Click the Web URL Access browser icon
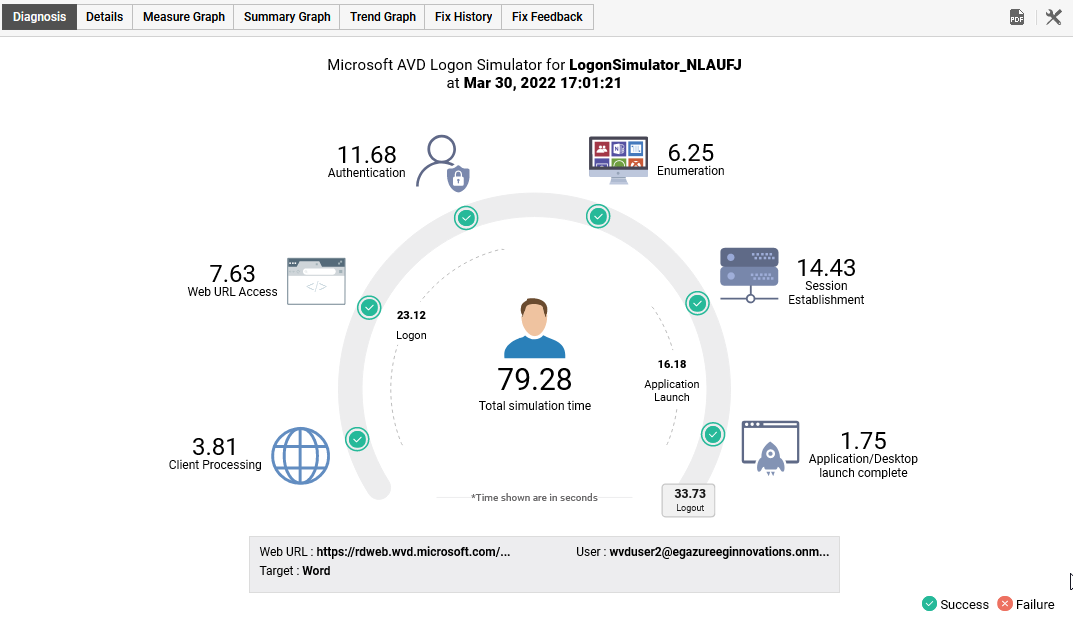Image resolution: width=1073 pixels, height=622 pixels. coord(316,281)
